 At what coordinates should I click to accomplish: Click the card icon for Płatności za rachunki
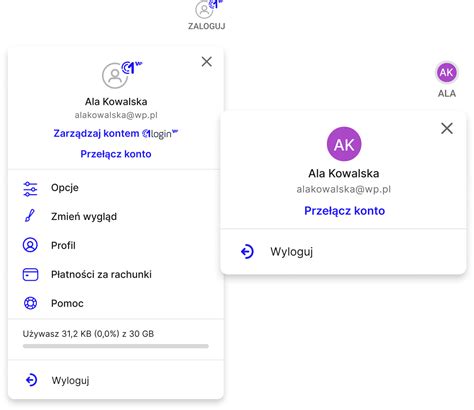[30, 274]
